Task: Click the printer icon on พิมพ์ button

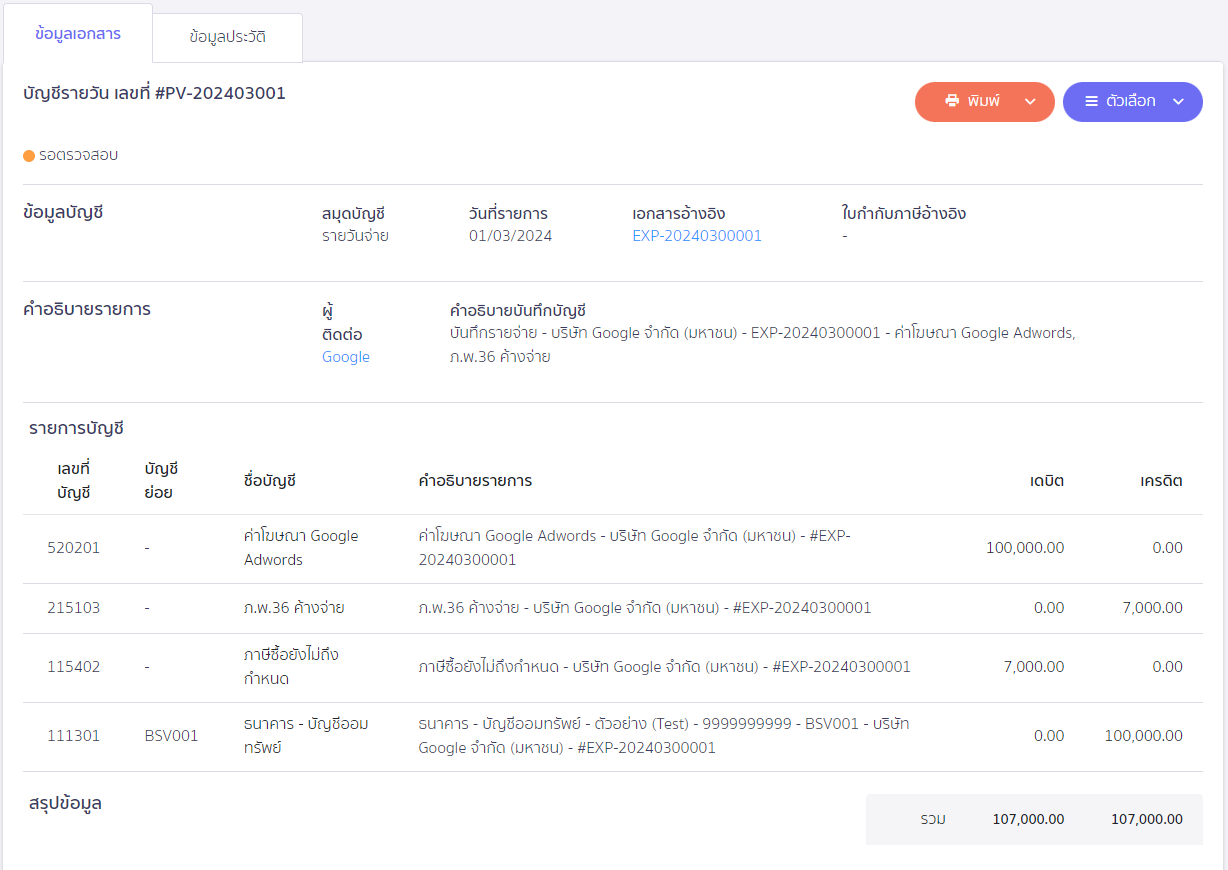Action: 952,101
